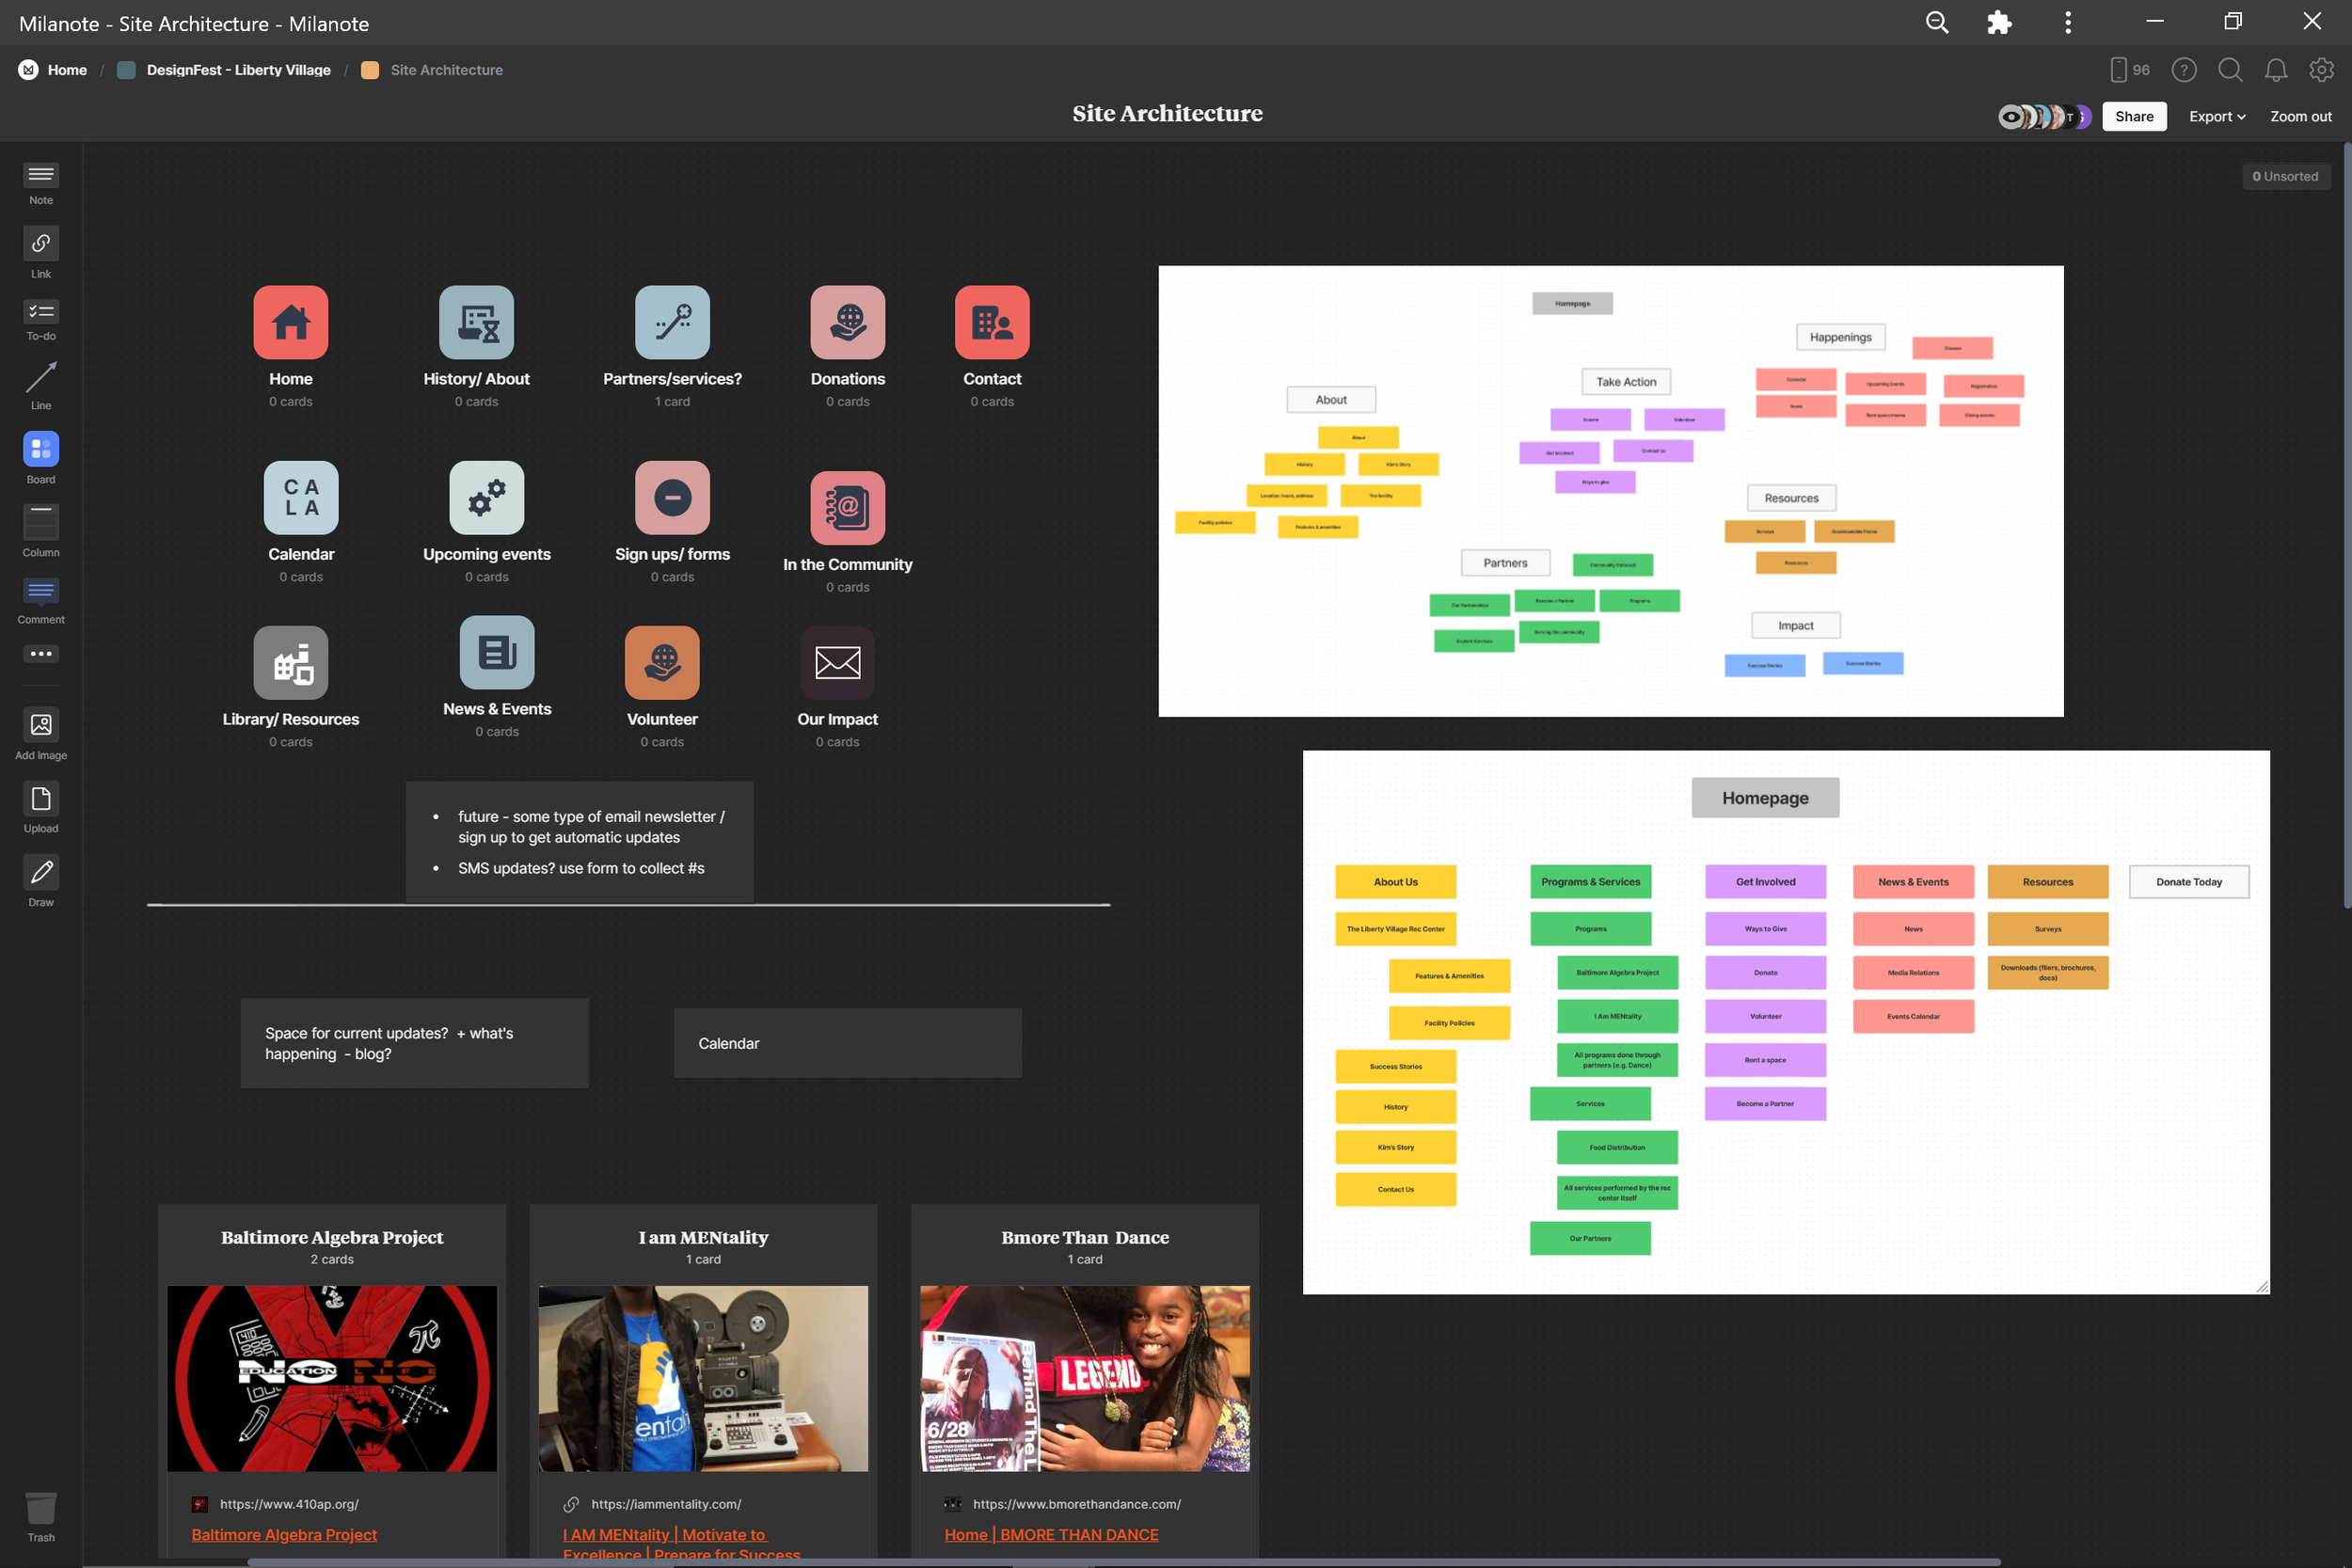The height and width of the screenshot is (1568, 2352).
Task: Select the To-do tool in sidebar
Action: (41, 320)
